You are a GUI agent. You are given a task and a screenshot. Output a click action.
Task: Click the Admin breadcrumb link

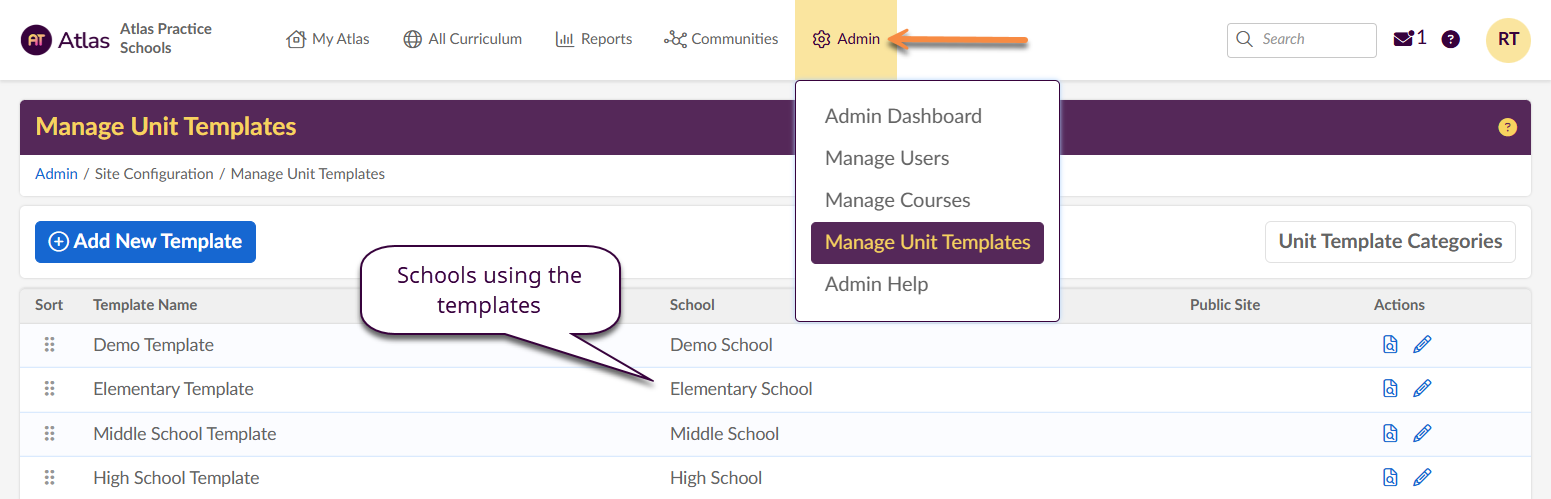tap(56, 174)
